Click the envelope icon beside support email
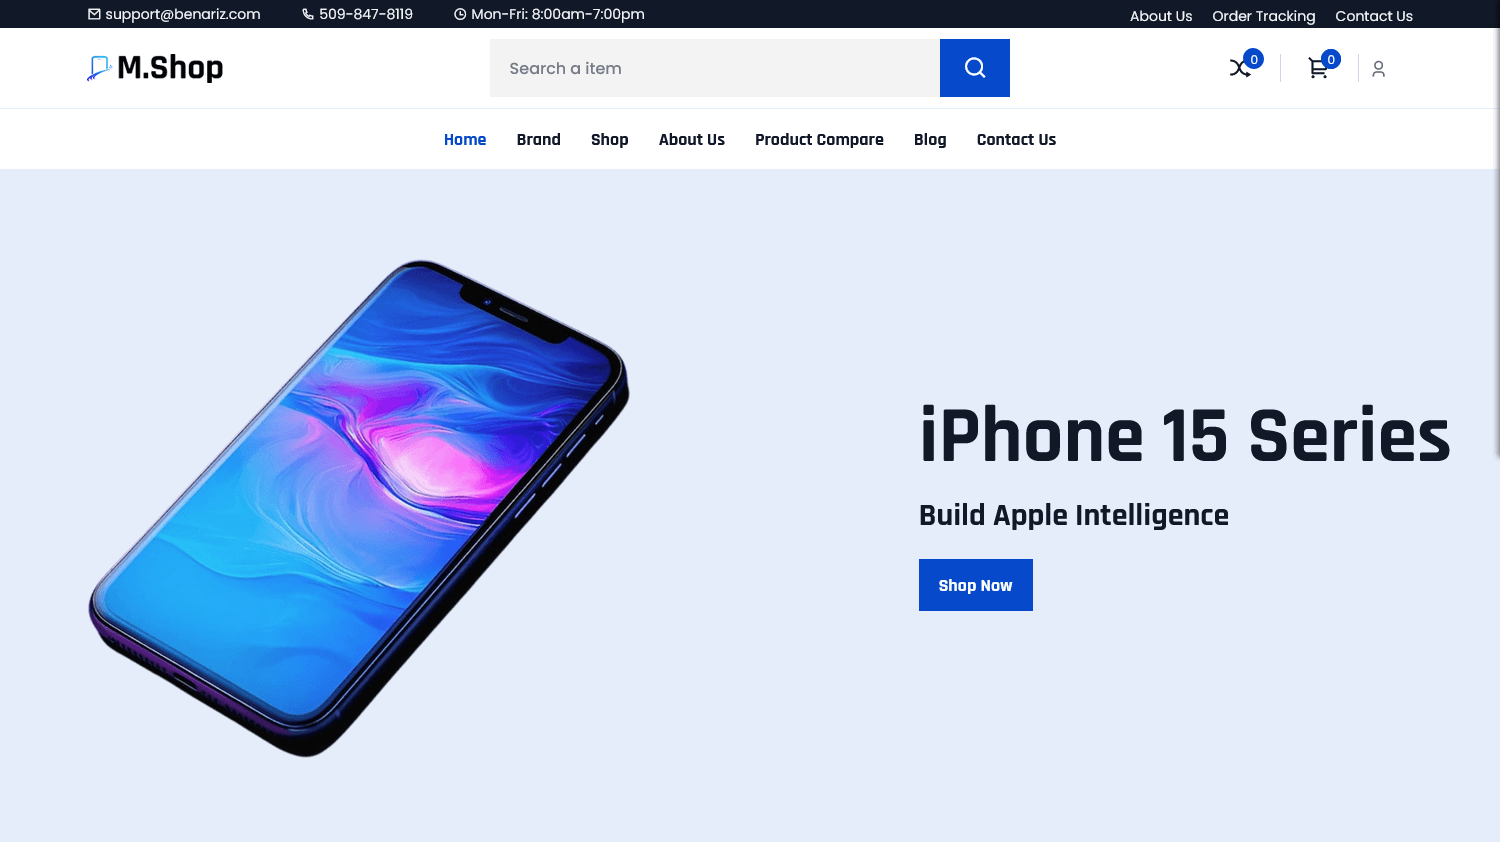This screenshot has width=1500, height=842. (x=94, y=14)
